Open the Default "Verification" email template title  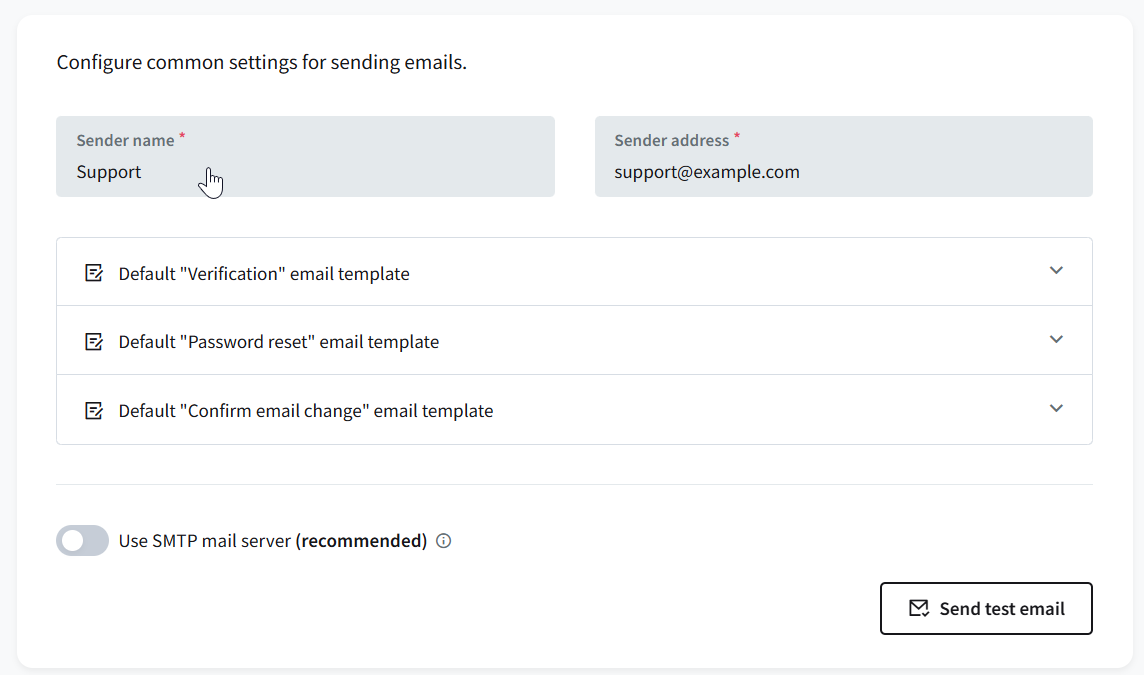coord(264,274)
